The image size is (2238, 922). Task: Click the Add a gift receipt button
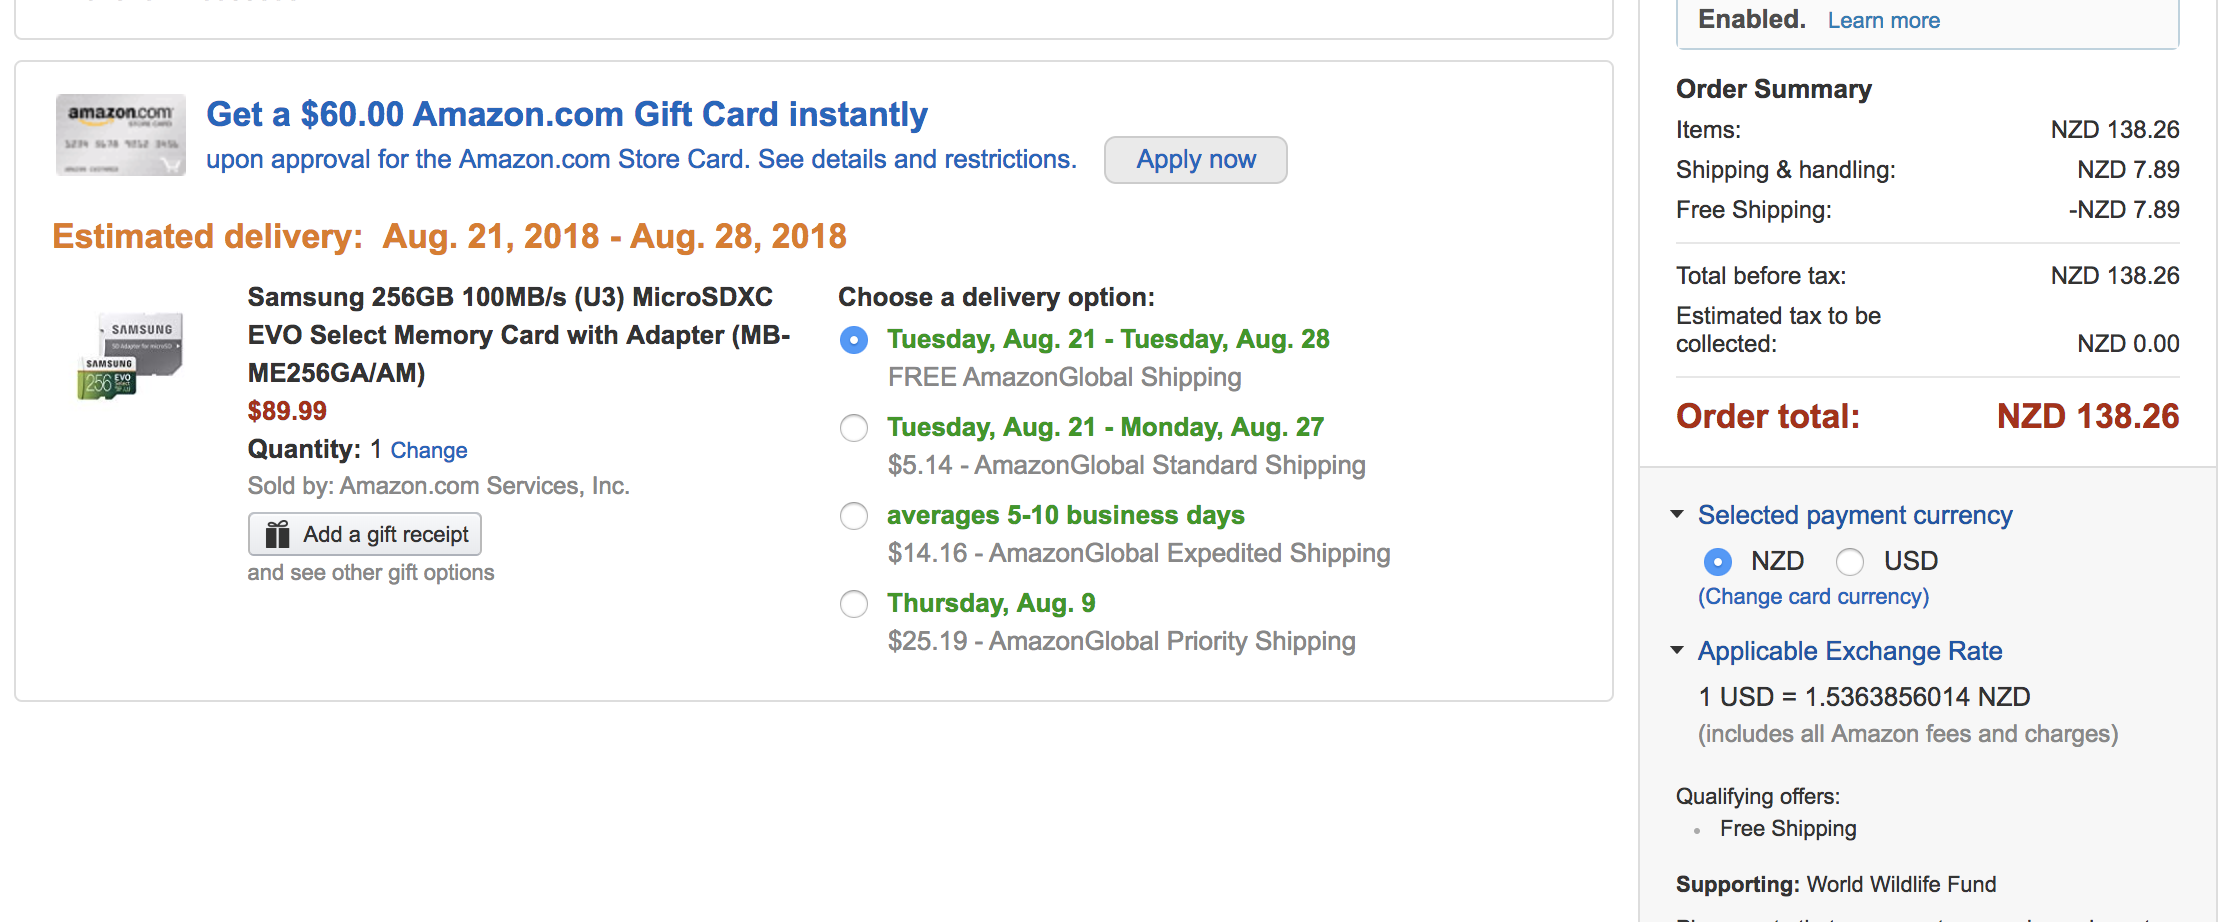365,534
